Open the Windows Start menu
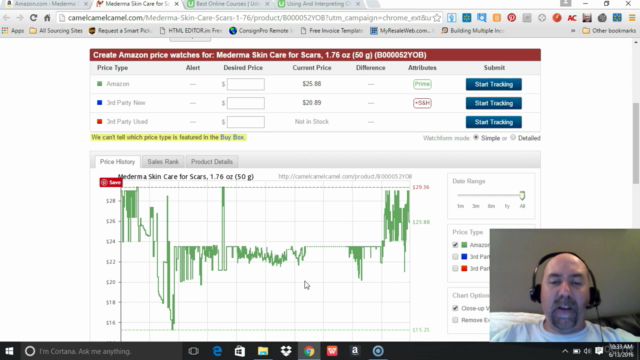The height and width of the screenshot is (360, 640). (9, 351)
